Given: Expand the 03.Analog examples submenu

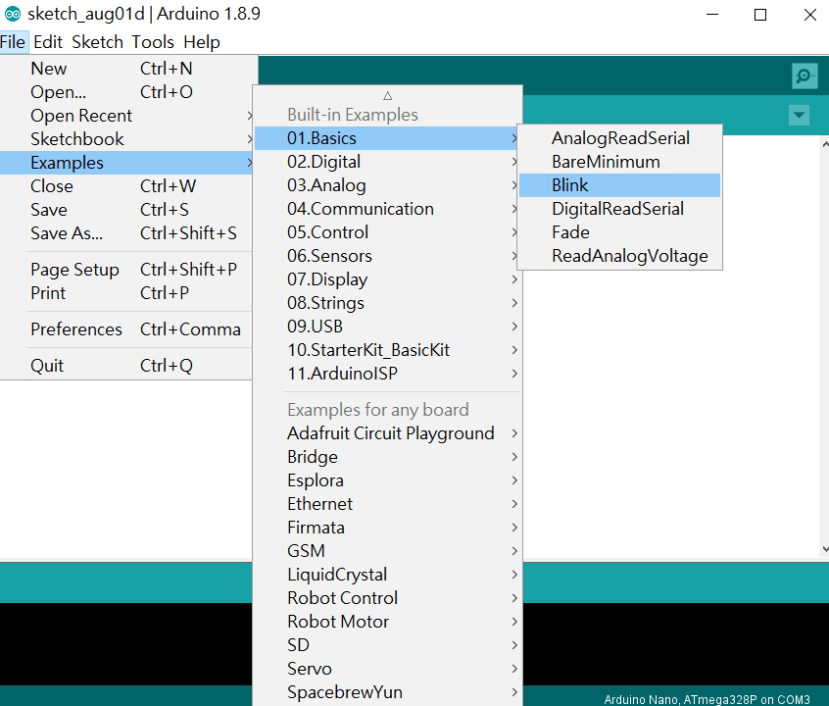Looking at the screenshot, I should tap(387, 185).
